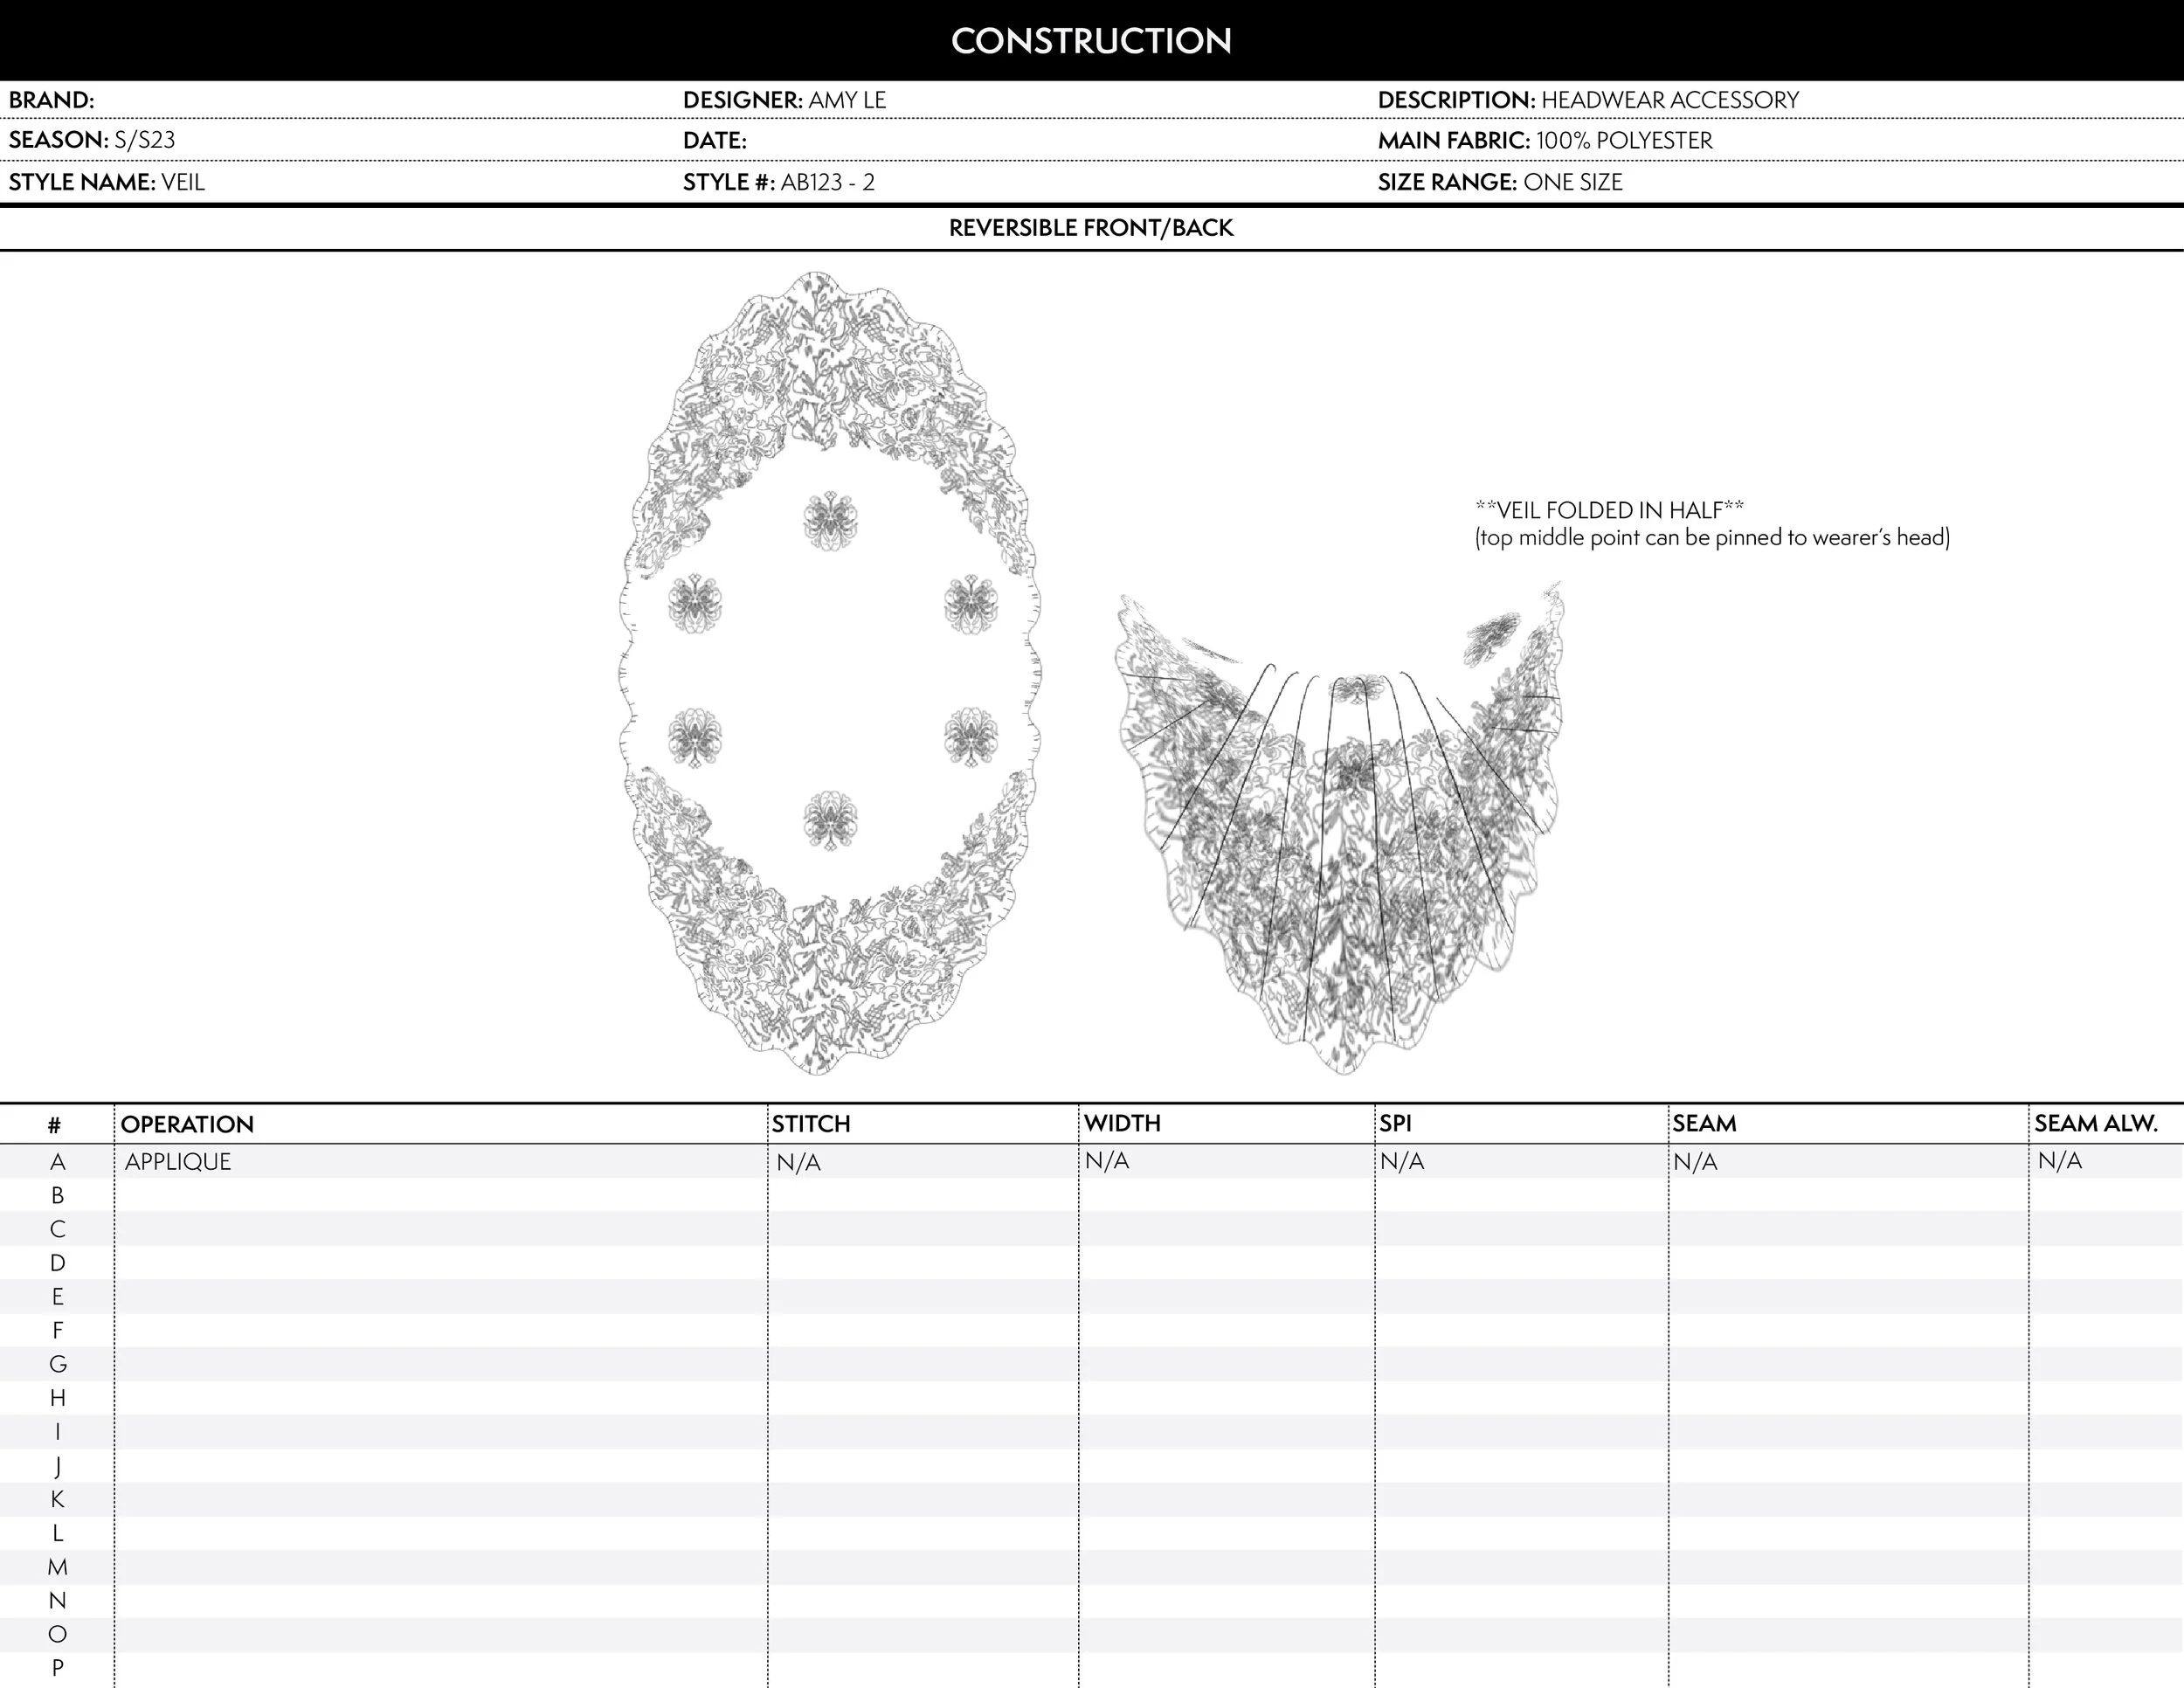
Task: Select MAIN FABRIC 100% POLYESTER text
Action: pyautogui.click(x=1545, y=141)
